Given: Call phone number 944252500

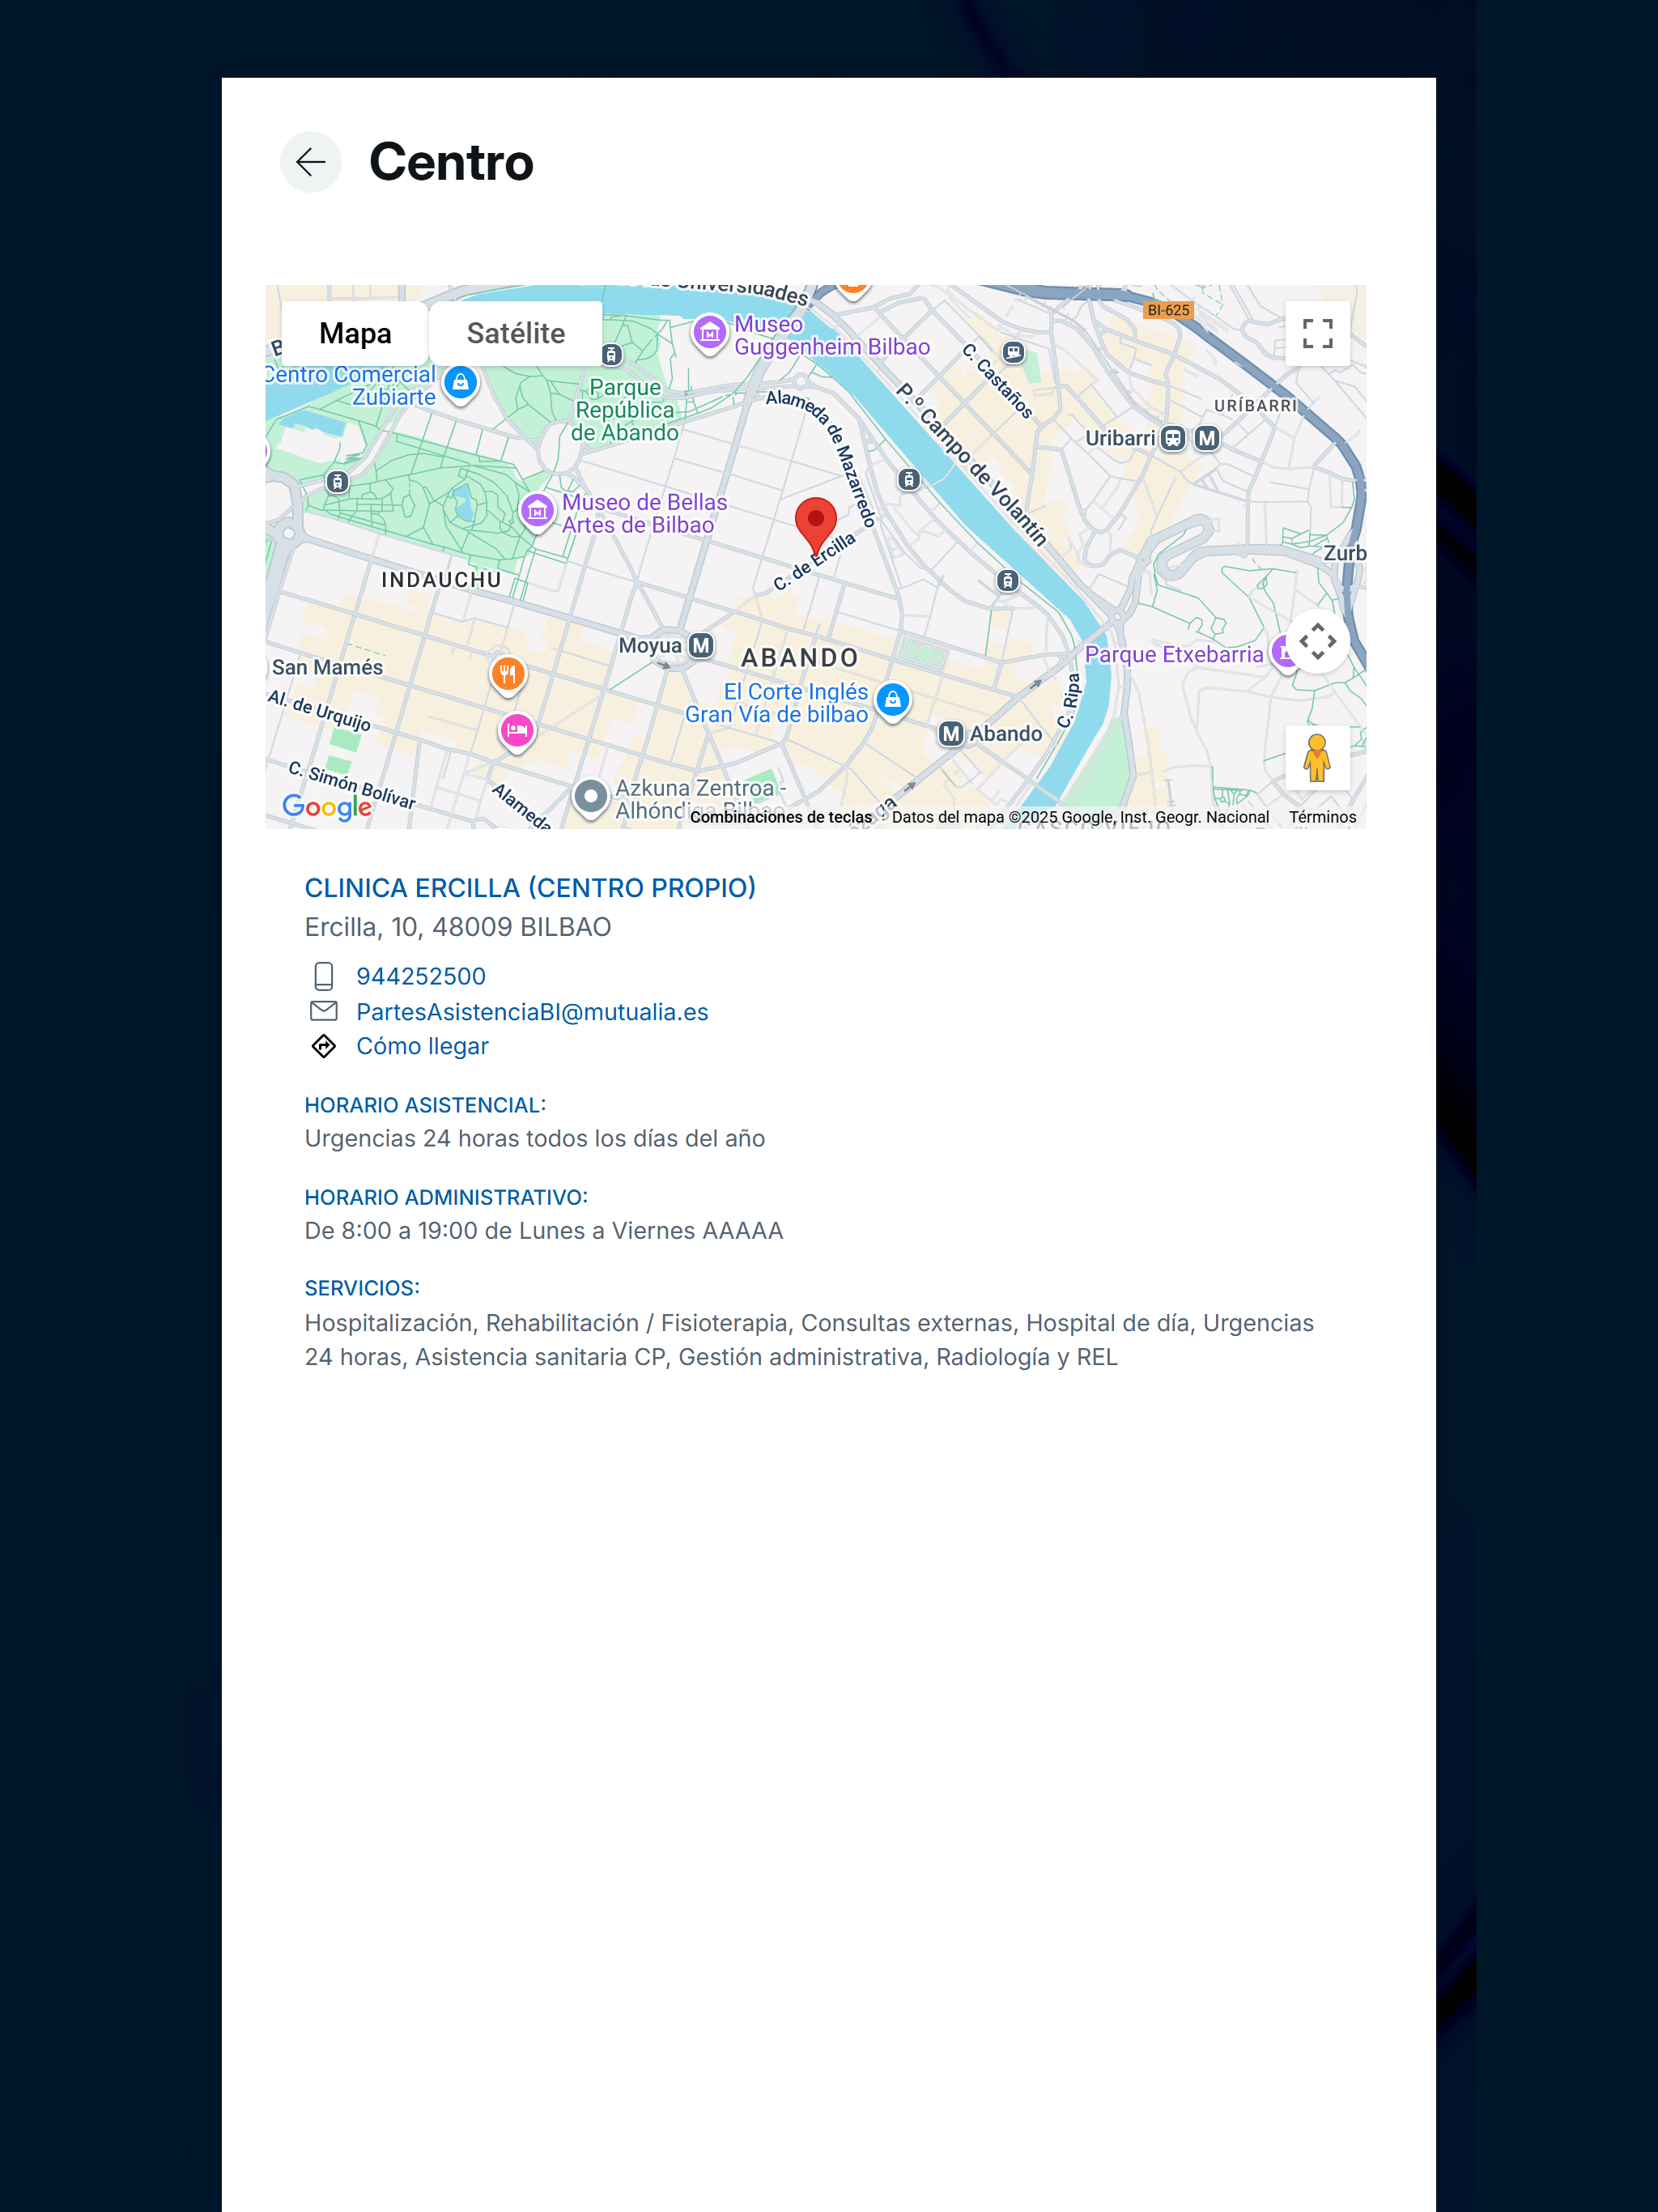Looking at the screenshot, I should (421, 976).
